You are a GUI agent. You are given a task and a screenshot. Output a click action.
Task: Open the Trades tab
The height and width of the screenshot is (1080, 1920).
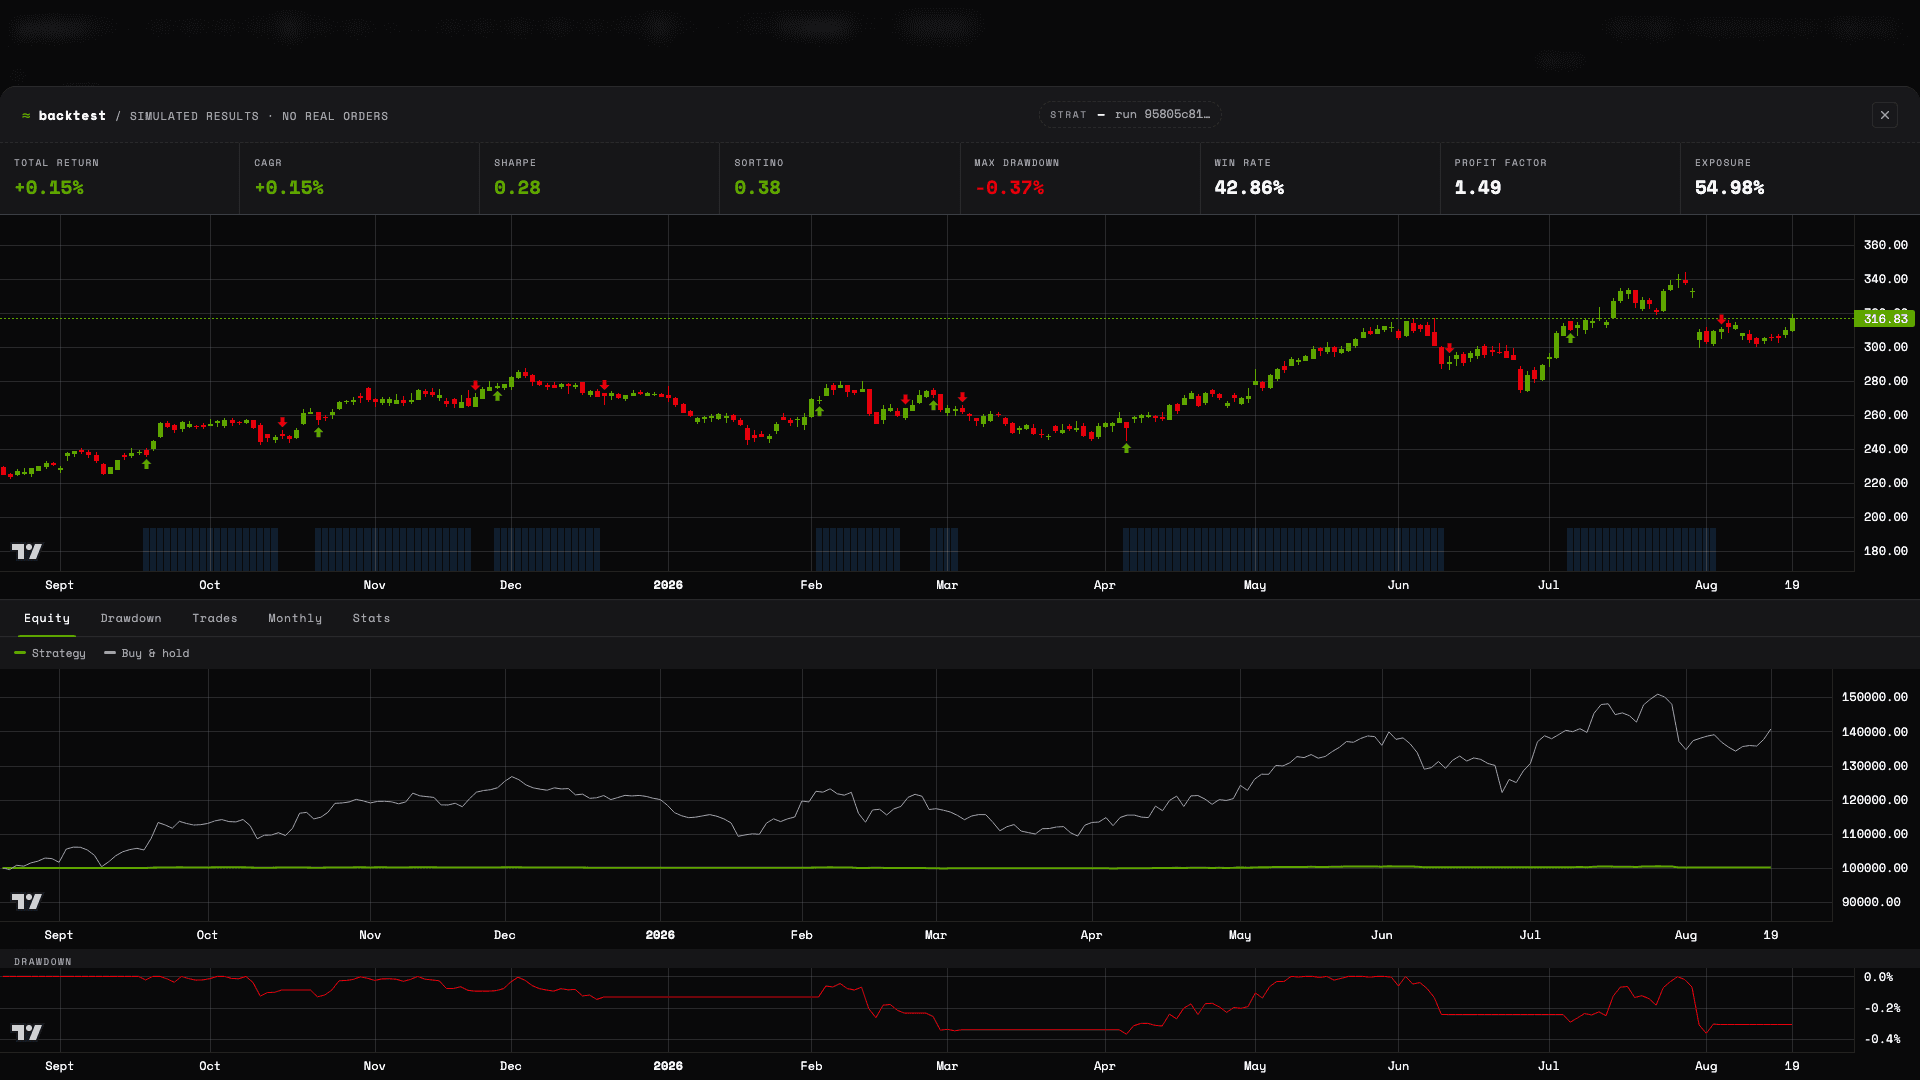[215, 618]
